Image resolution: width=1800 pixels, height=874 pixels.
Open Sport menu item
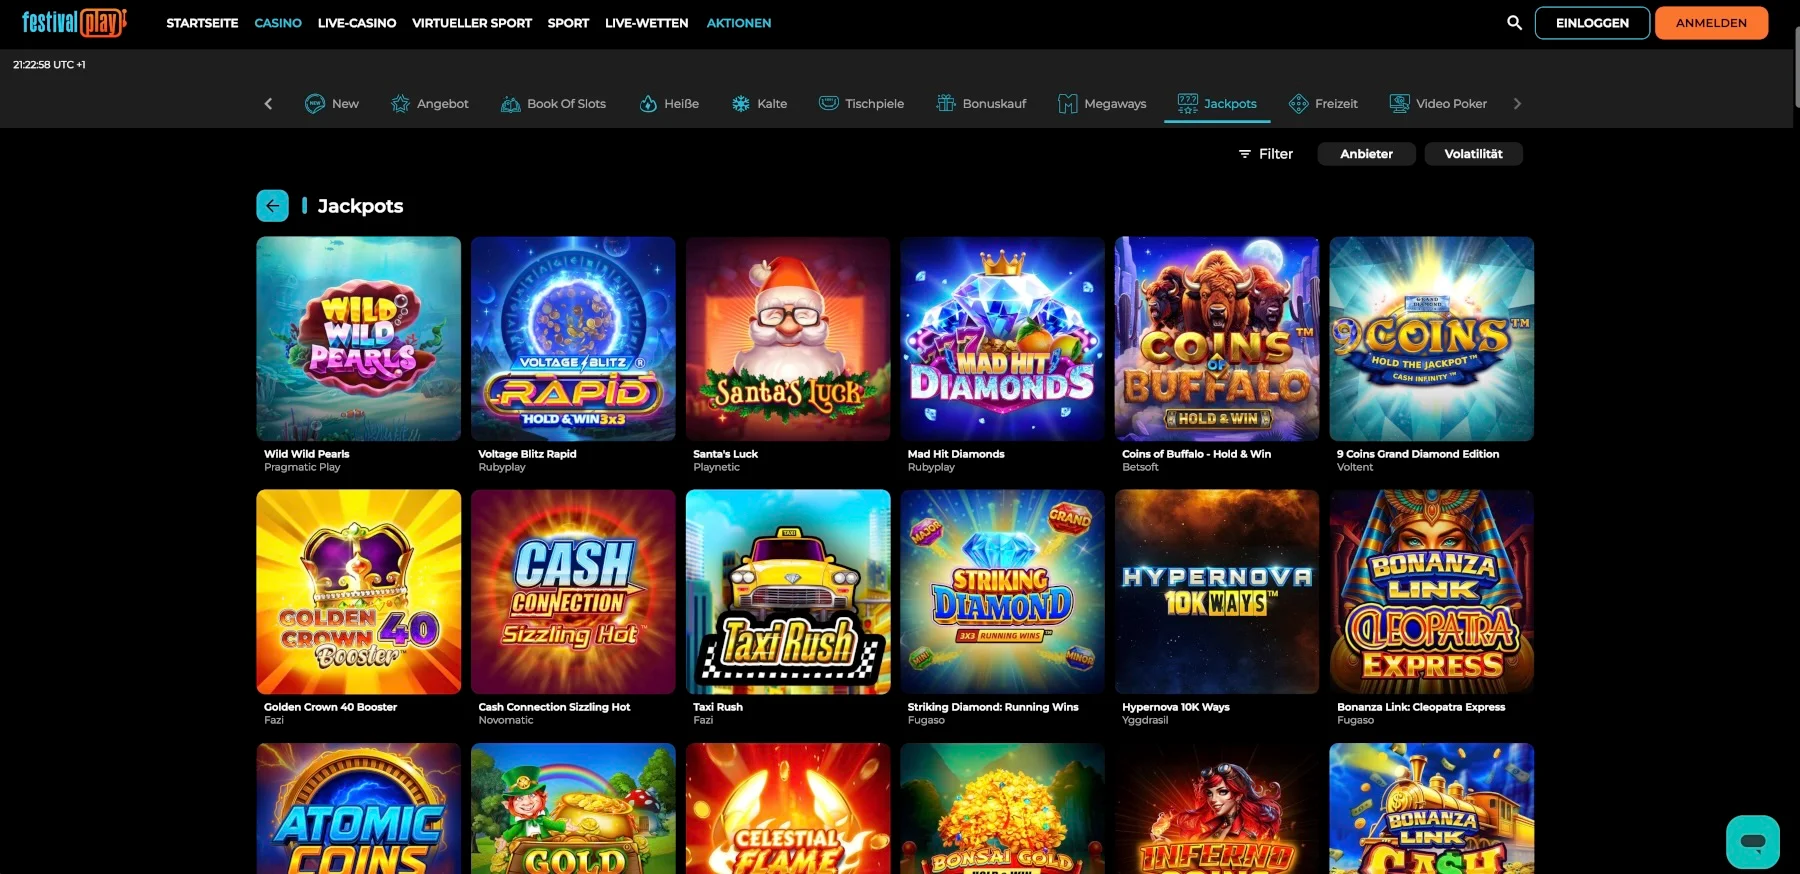568,23
